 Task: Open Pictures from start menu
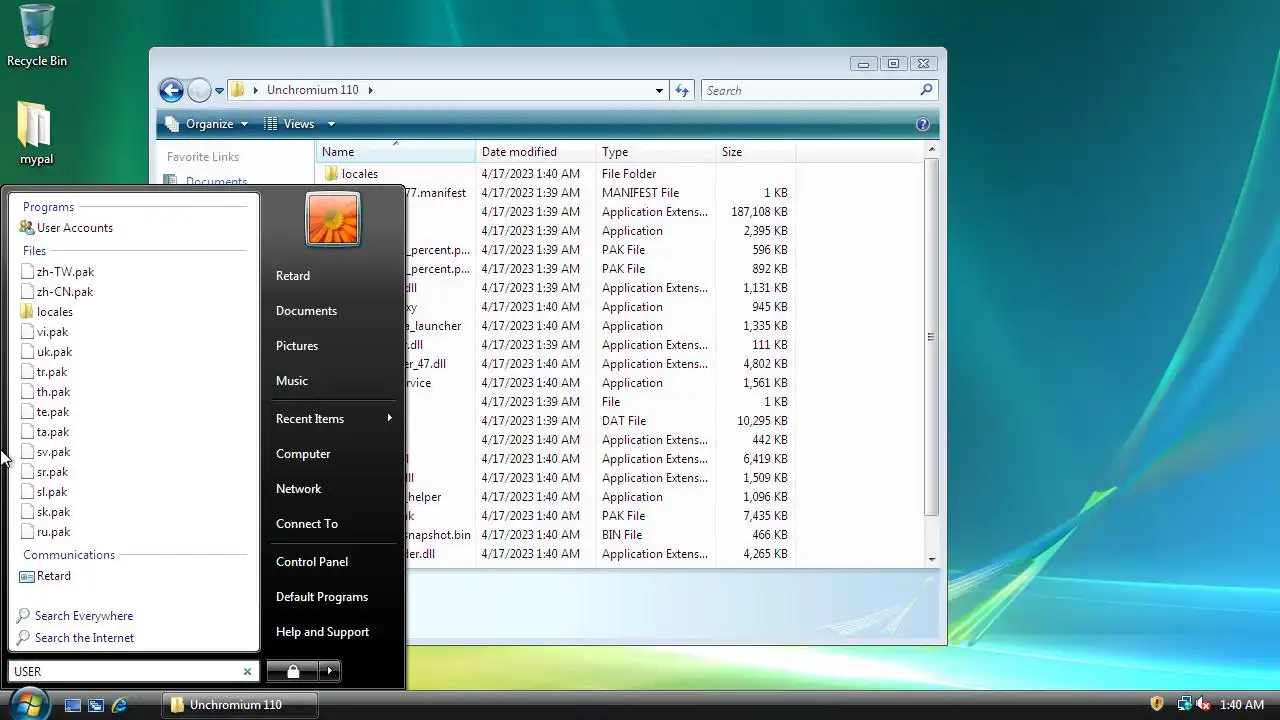[x=297, y=346]
